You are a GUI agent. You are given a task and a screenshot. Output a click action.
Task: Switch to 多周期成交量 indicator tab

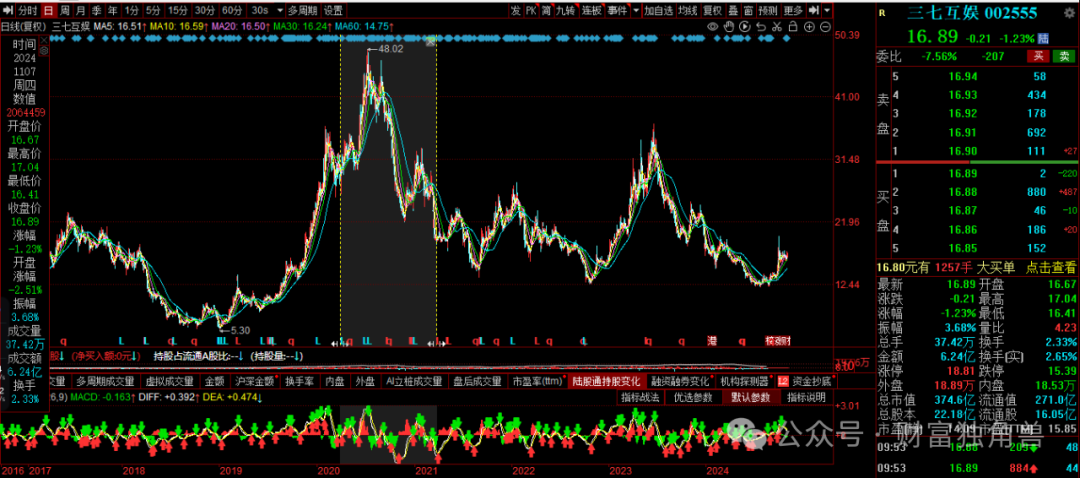[x=105, y=381]
